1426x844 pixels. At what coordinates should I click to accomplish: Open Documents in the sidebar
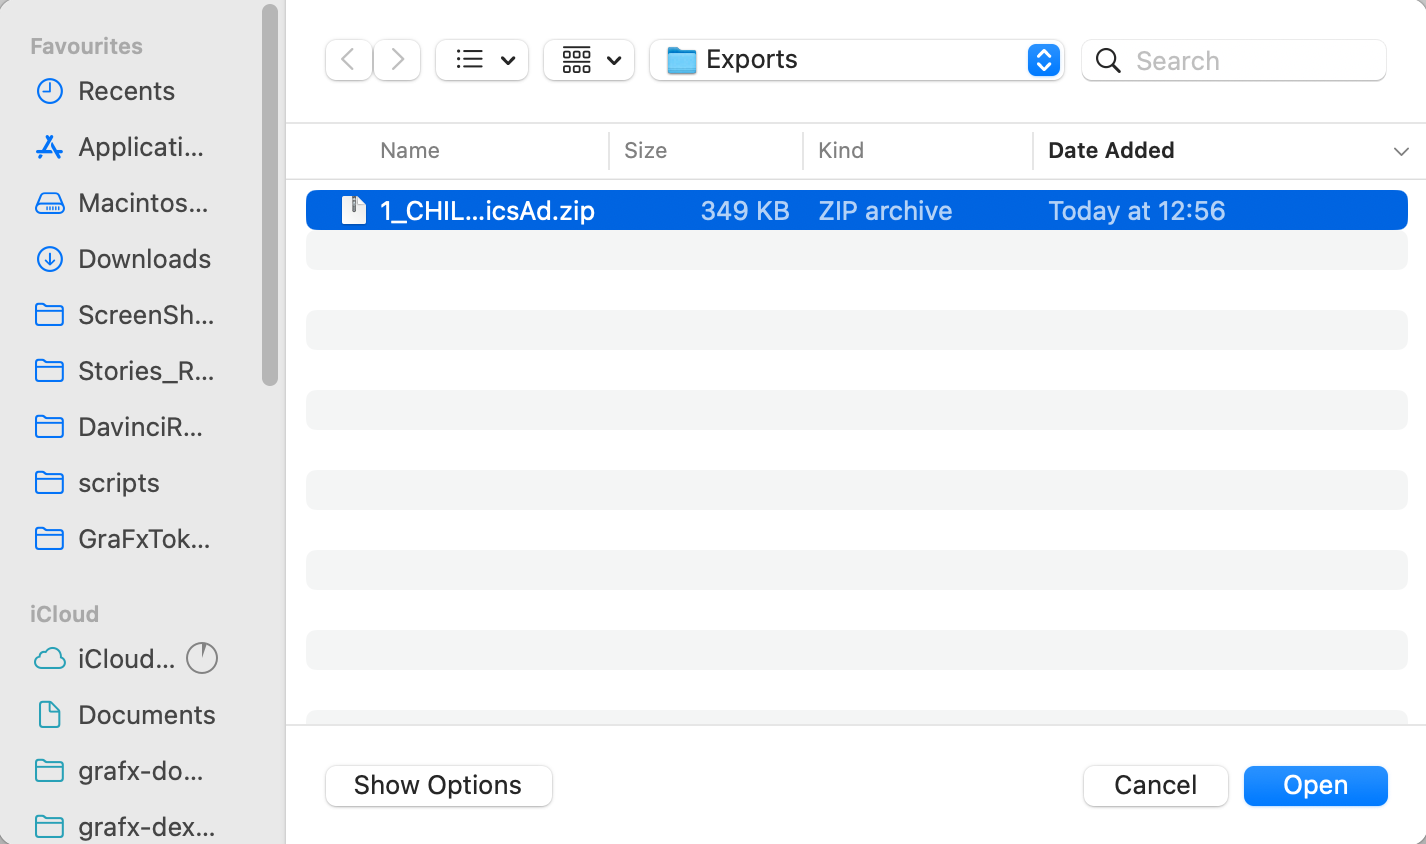point(146,715)
